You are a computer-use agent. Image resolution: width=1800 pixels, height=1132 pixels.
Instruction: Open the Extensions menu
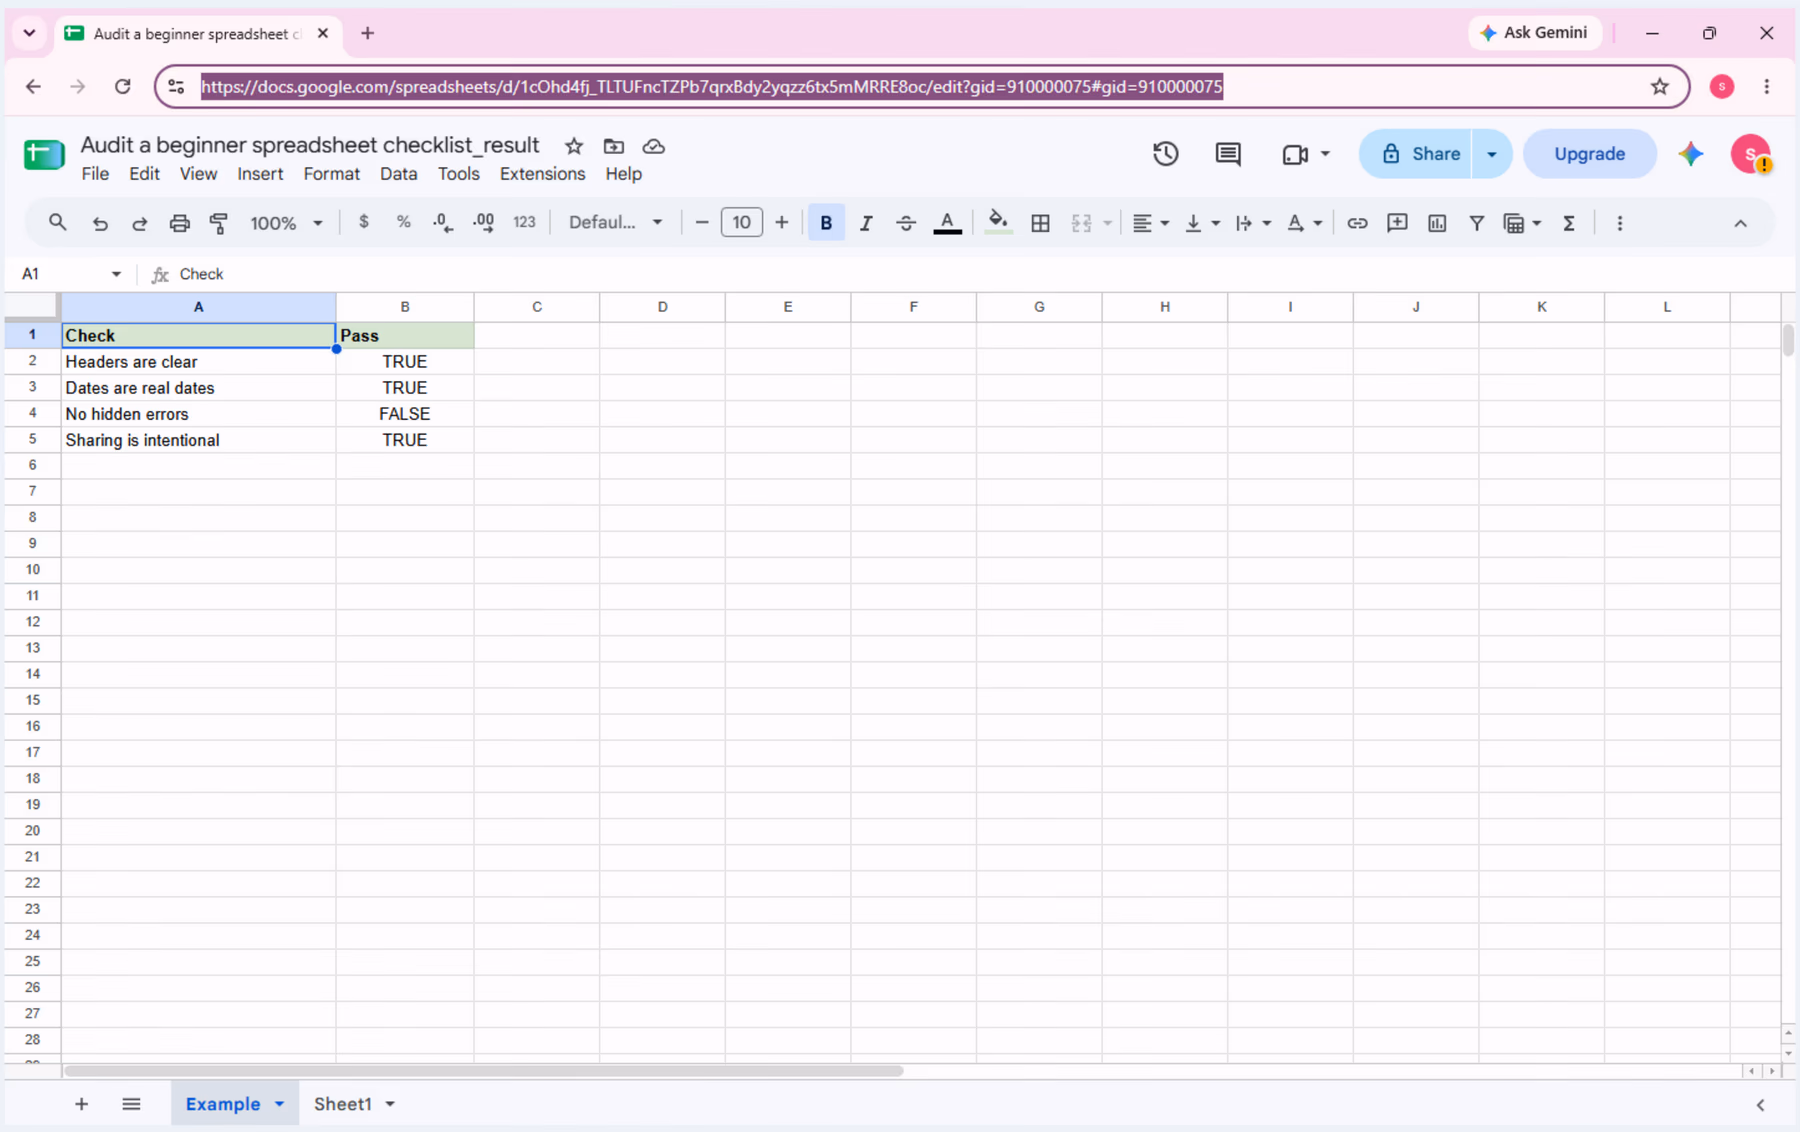click(x=542, y=174)
